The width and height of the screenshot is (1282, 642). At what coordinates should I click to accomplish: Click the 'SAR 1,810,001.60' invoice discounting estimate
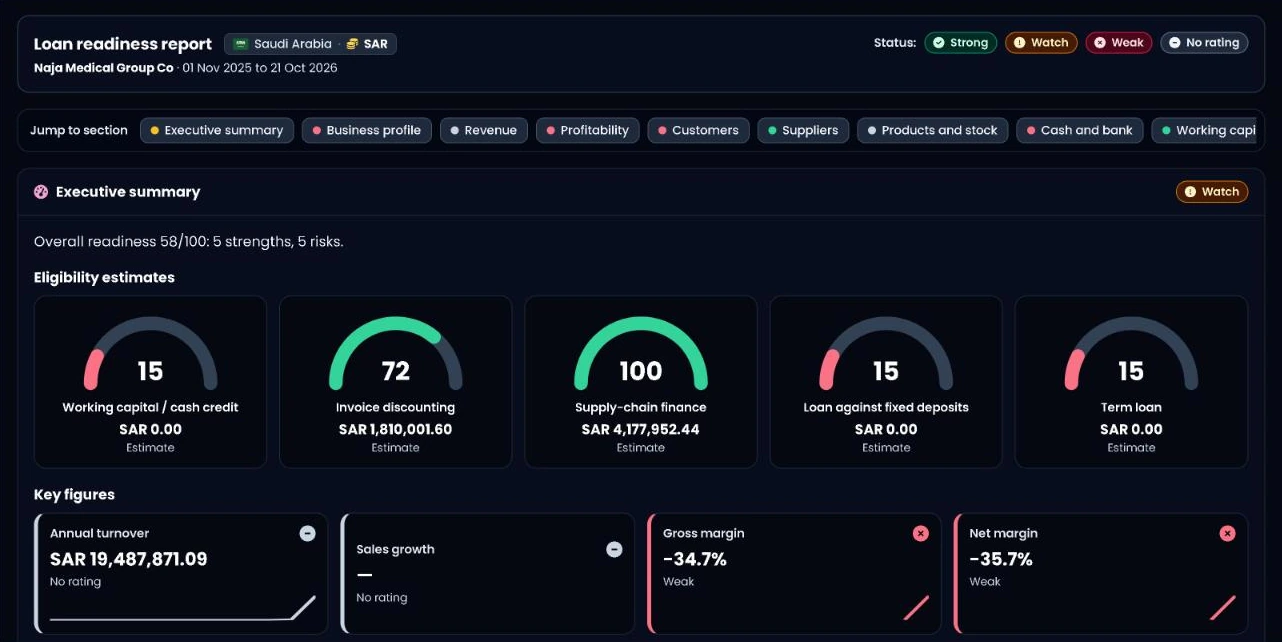[396, 430]
